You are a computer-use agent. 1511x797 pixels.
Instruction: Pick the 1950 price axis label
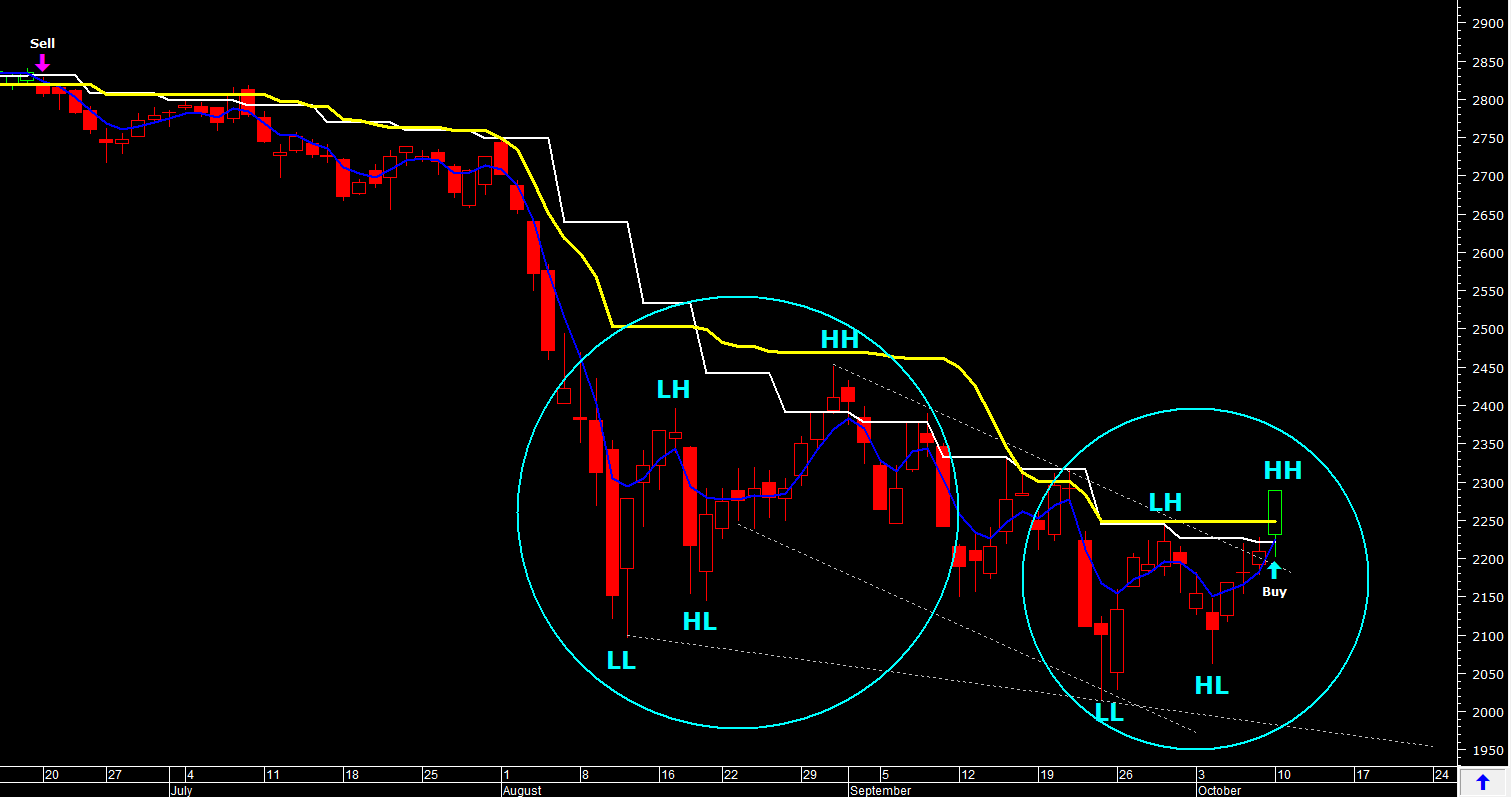1487,750
